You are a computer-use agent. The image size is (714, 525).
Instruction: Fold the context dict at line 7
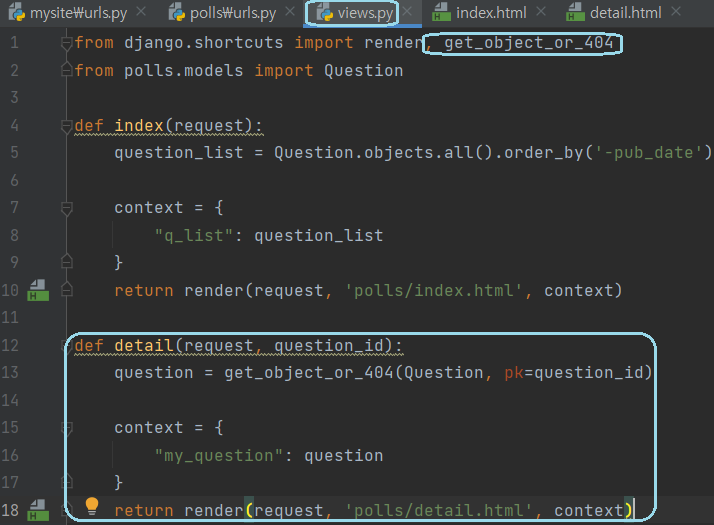pos(66,209)
